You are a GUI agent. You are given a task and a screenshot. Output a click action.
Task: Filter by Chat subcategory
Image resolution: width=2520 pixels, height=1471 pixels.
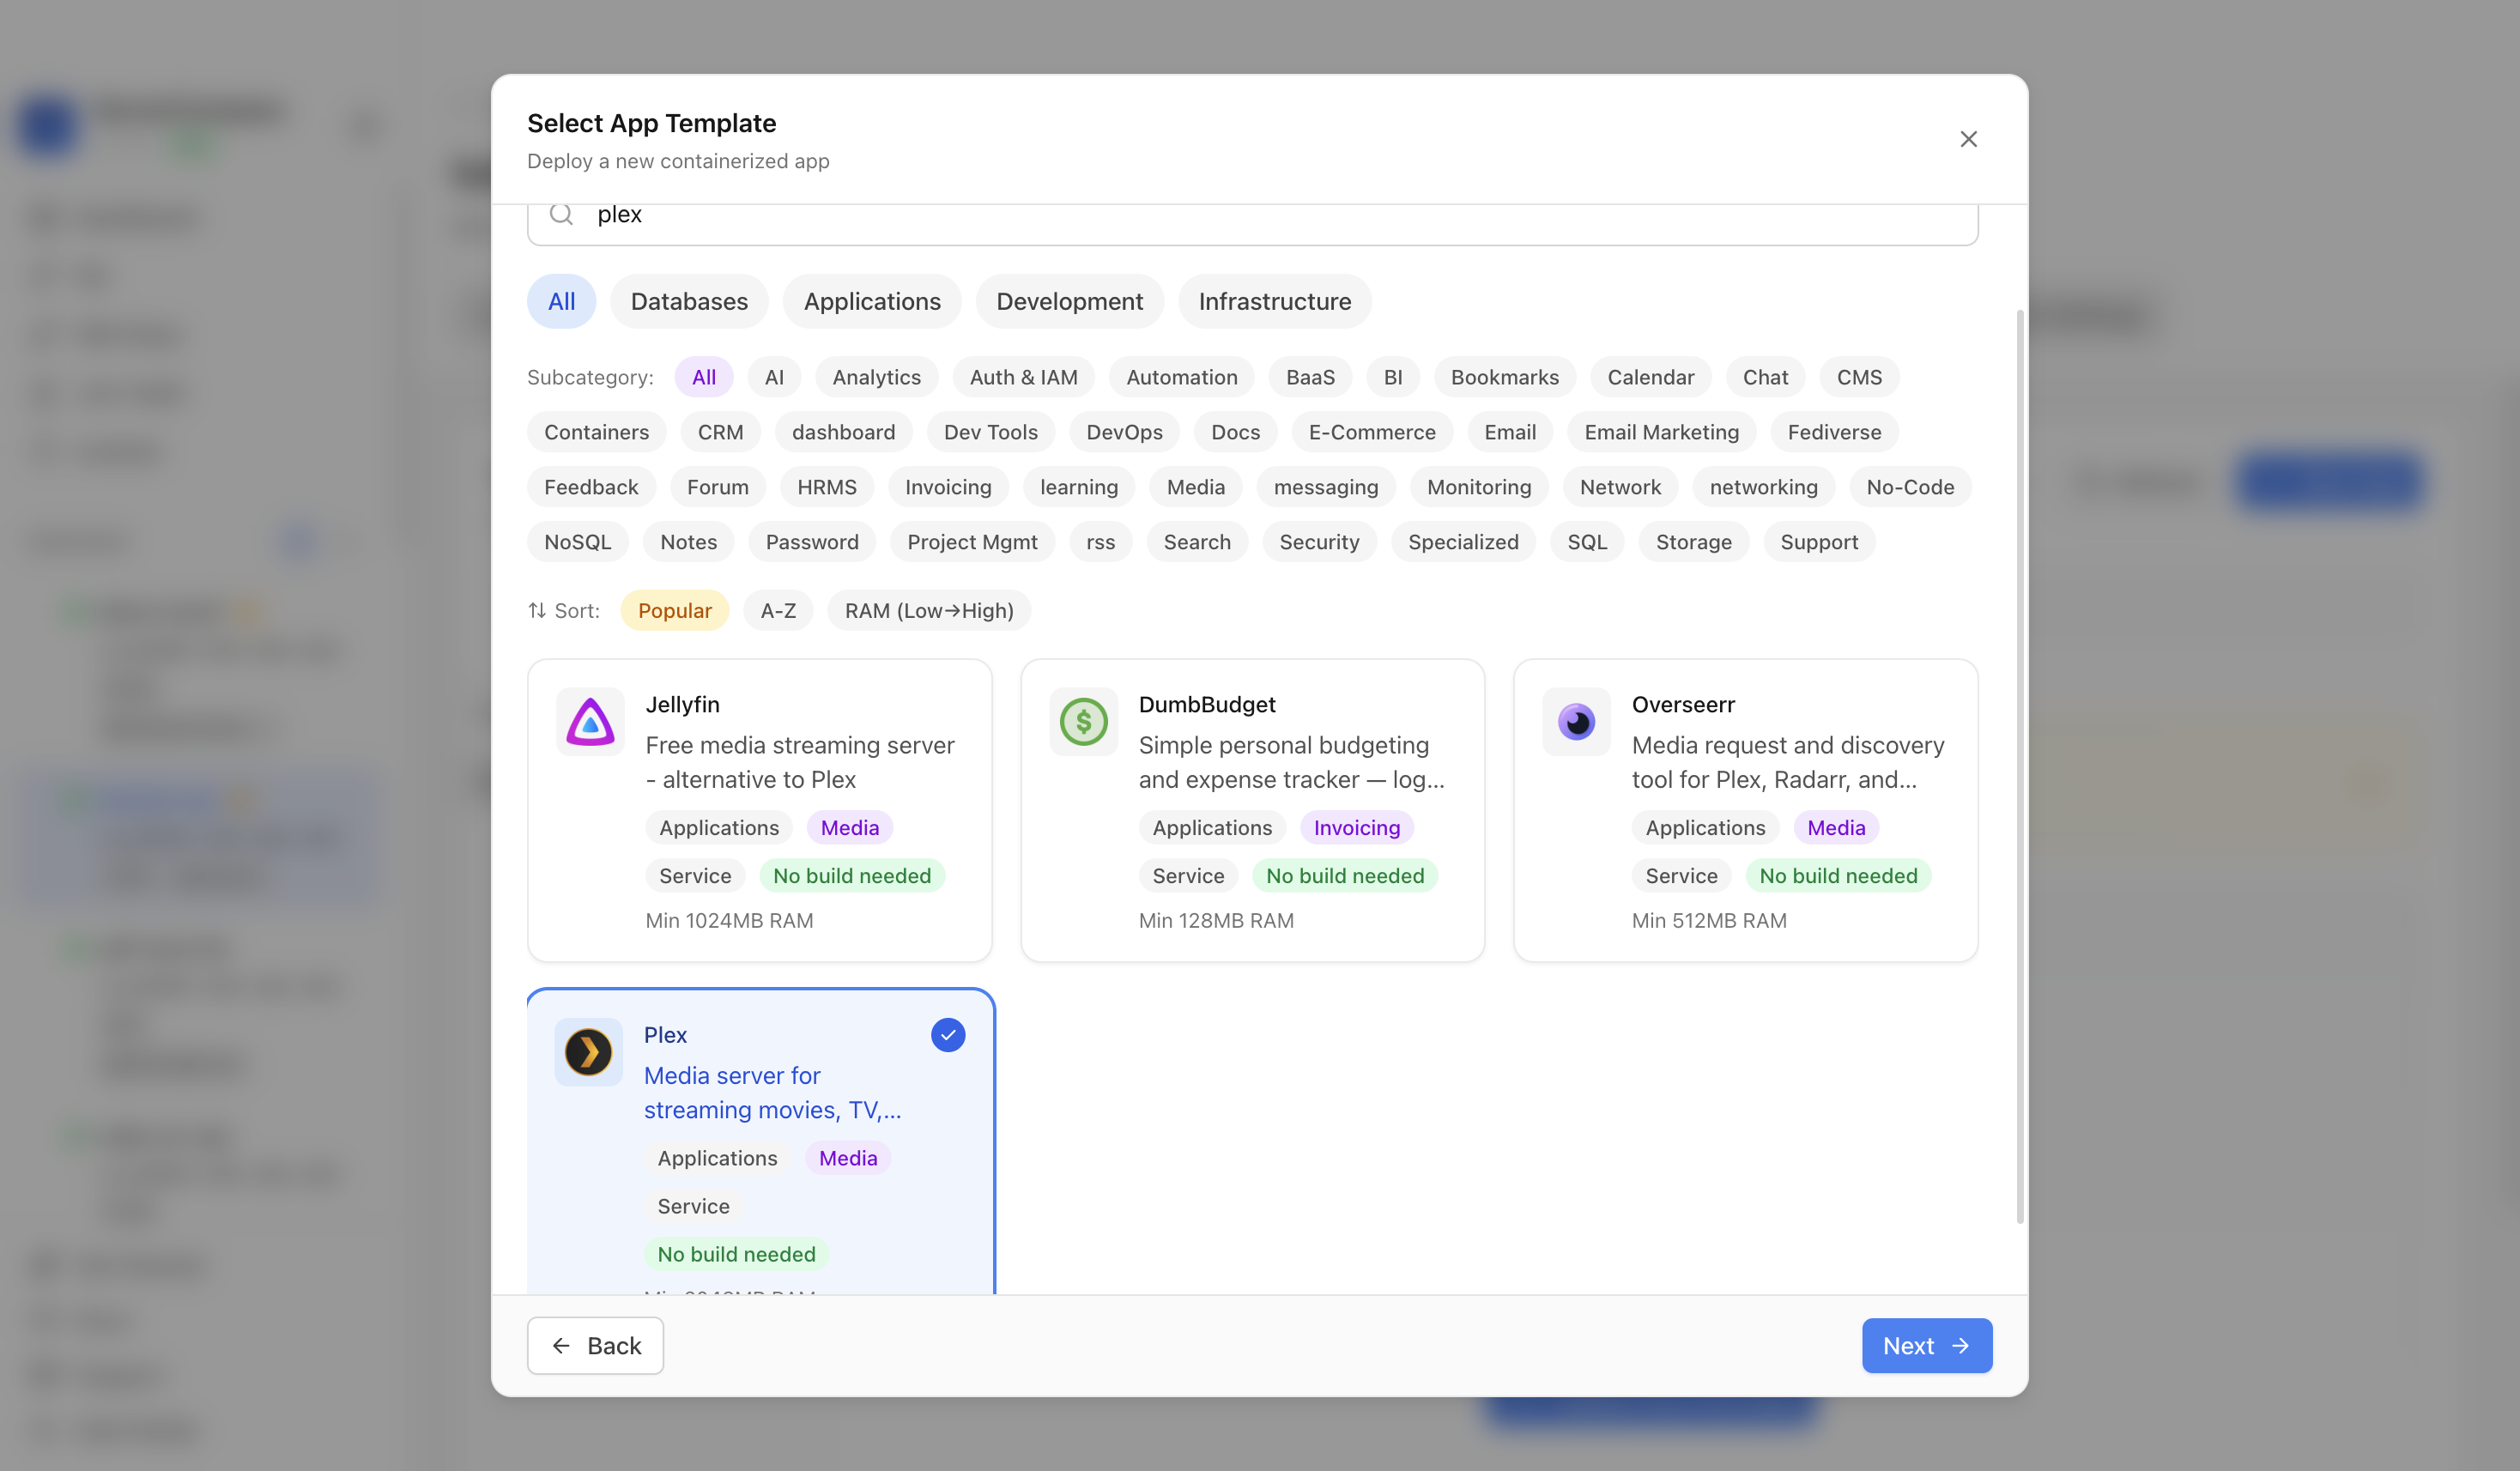pyautogui.click(x=1765, y=377)
